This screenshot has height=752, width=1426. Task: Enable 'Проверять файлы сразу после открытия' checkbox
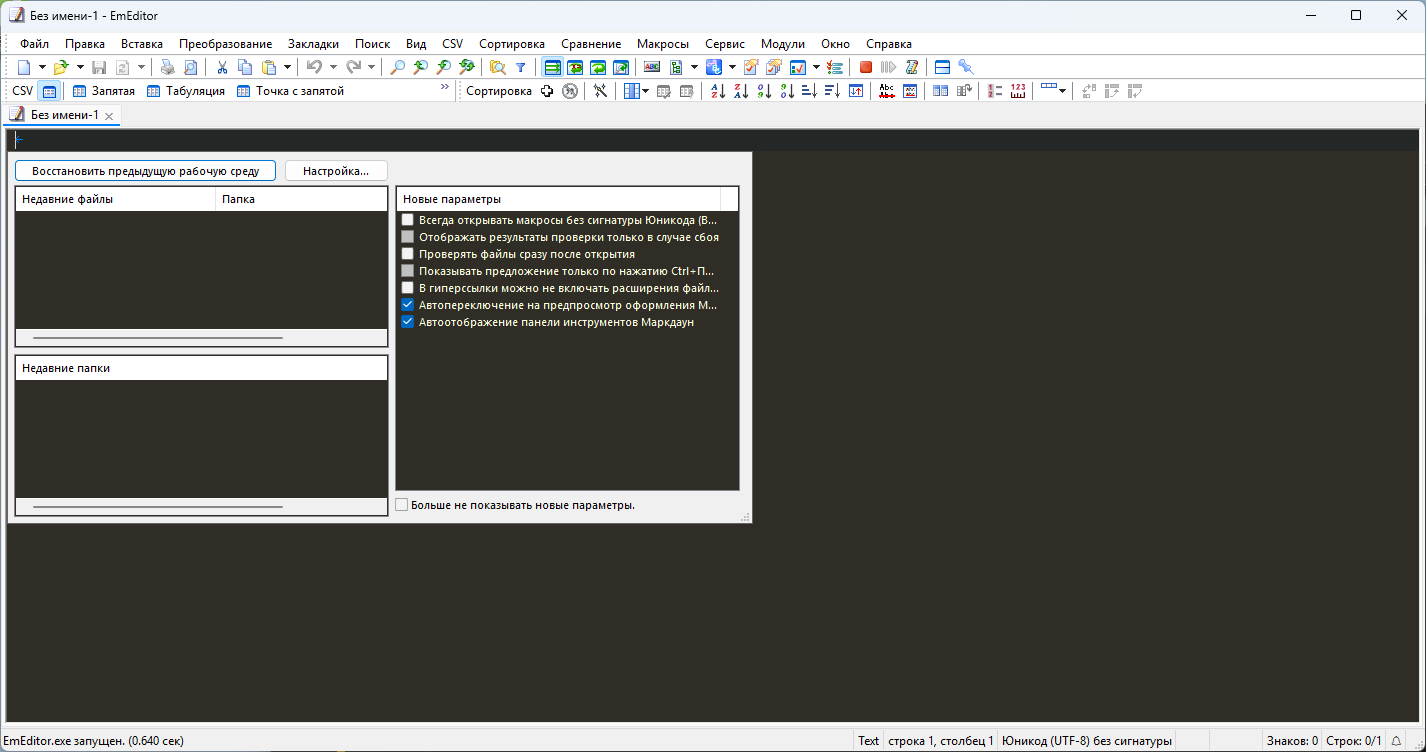tap(407, 255)
